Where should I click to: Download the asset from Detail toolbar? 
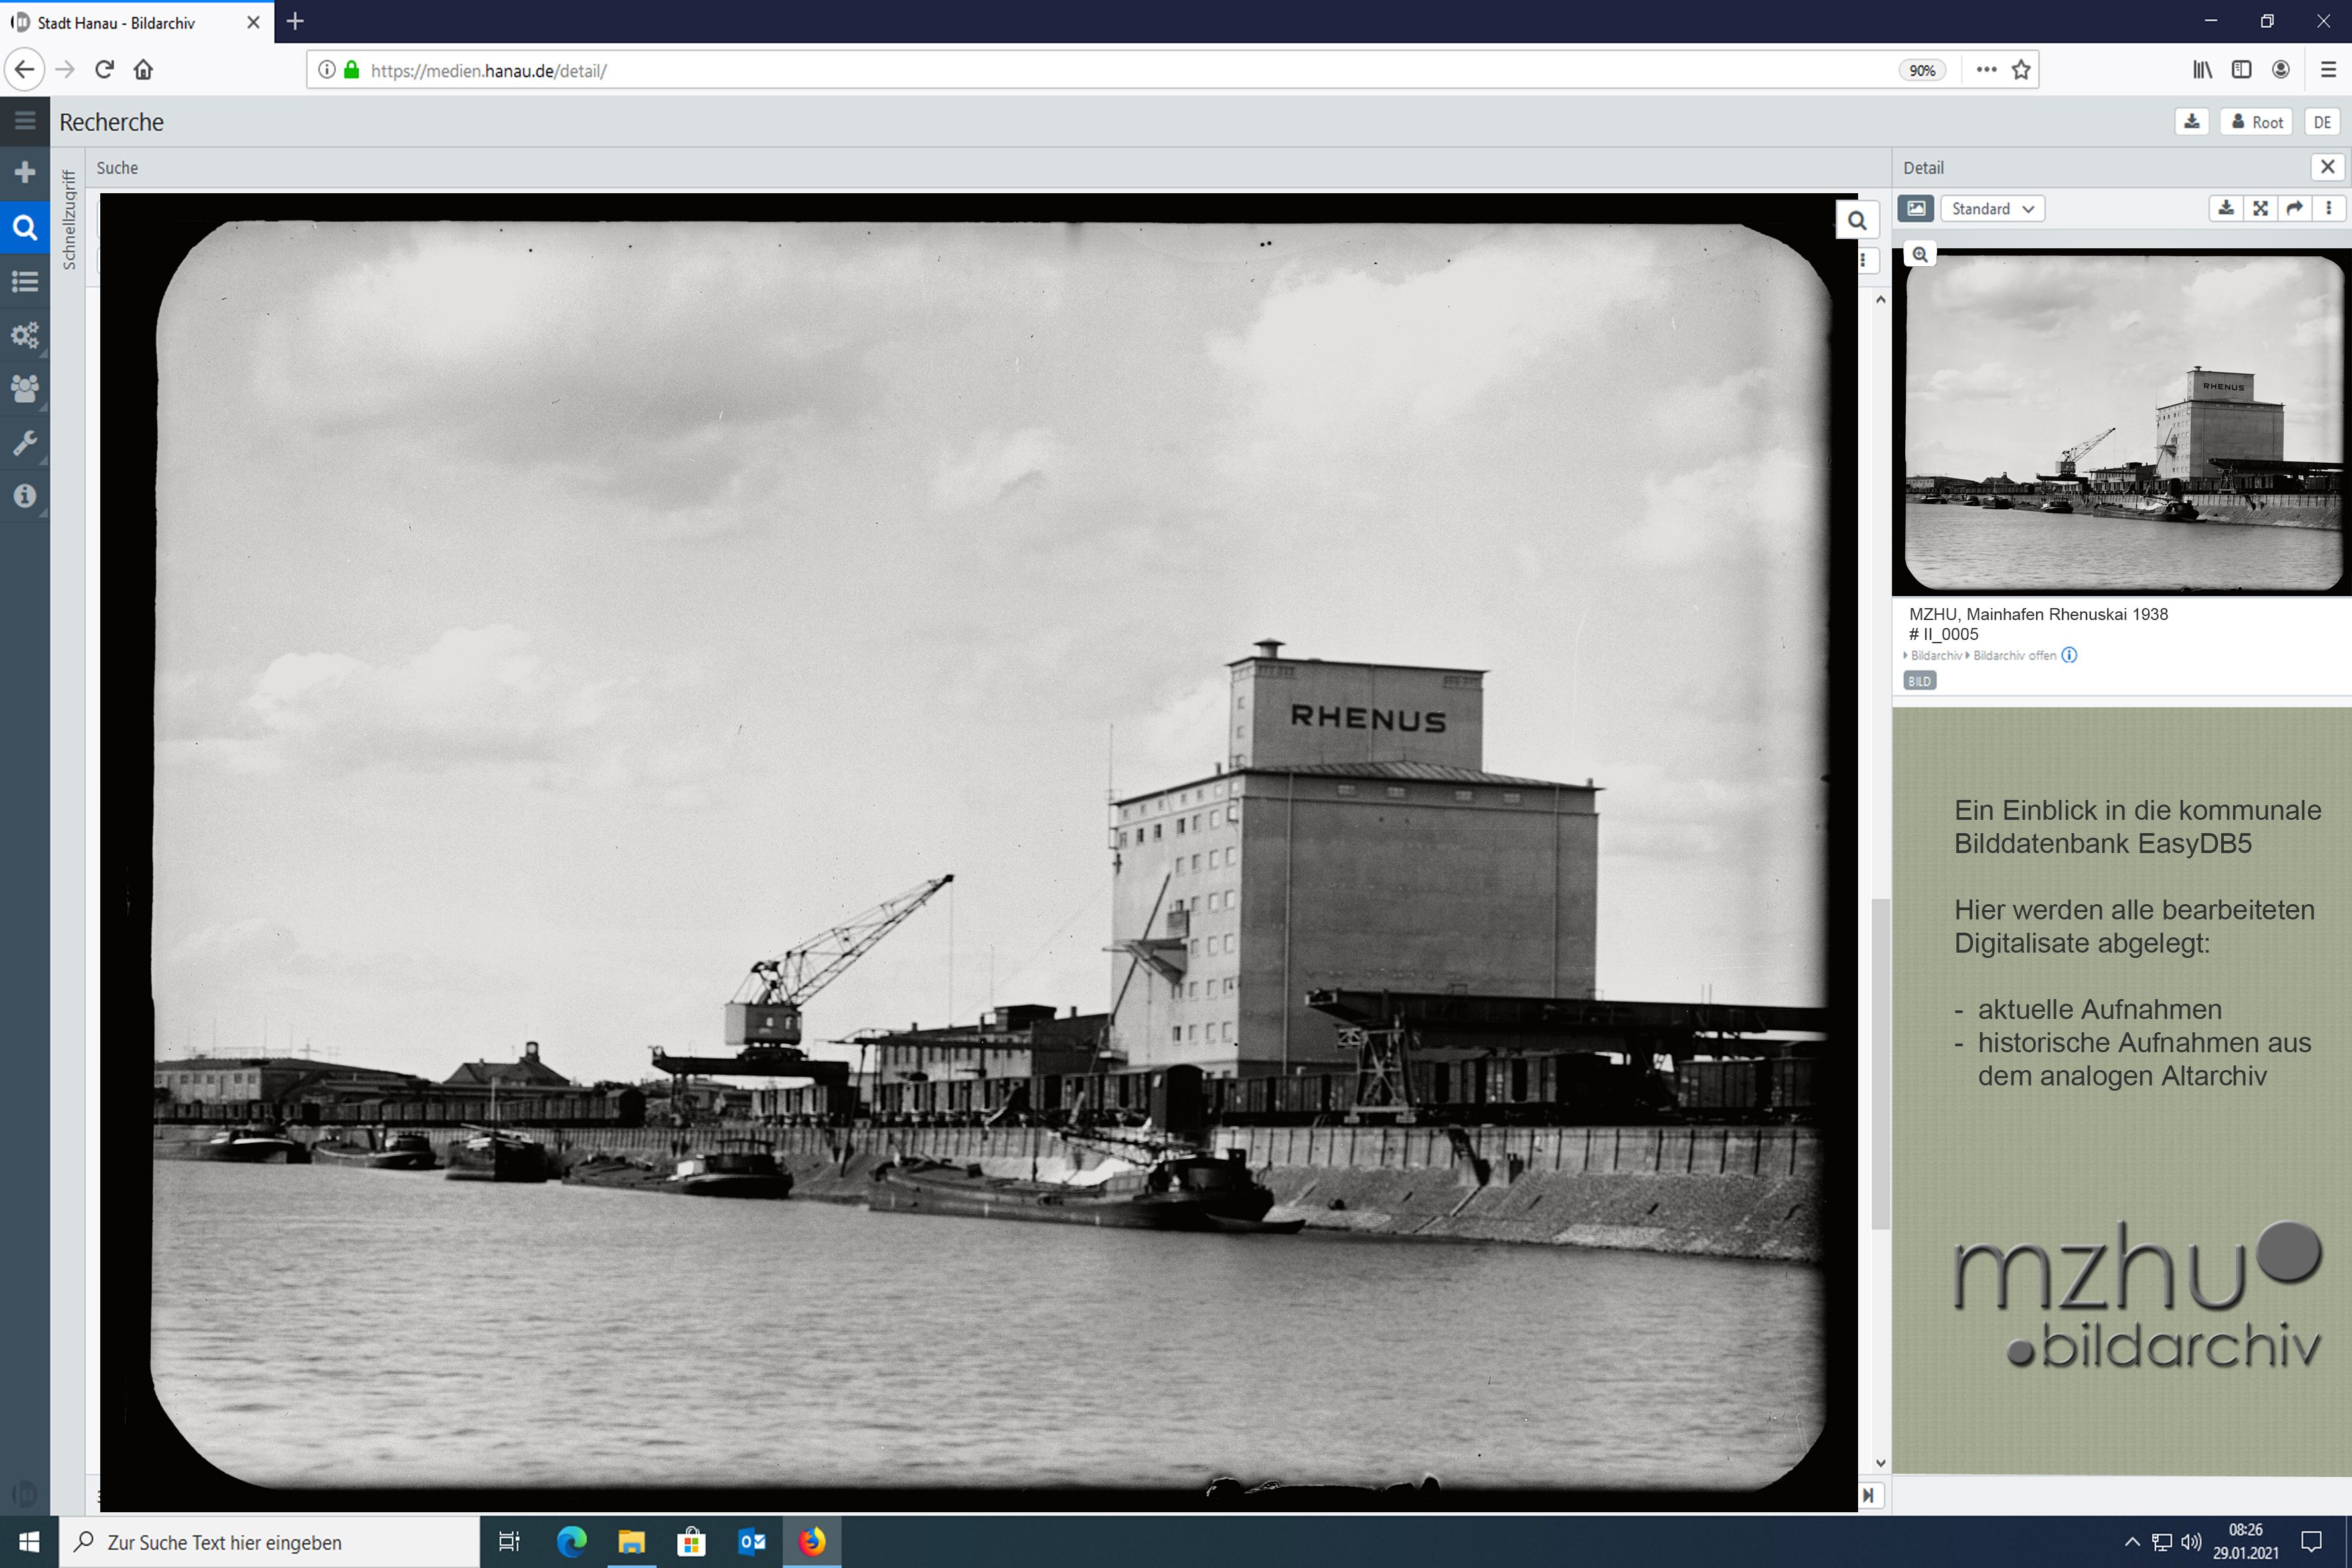[2226, 208]
